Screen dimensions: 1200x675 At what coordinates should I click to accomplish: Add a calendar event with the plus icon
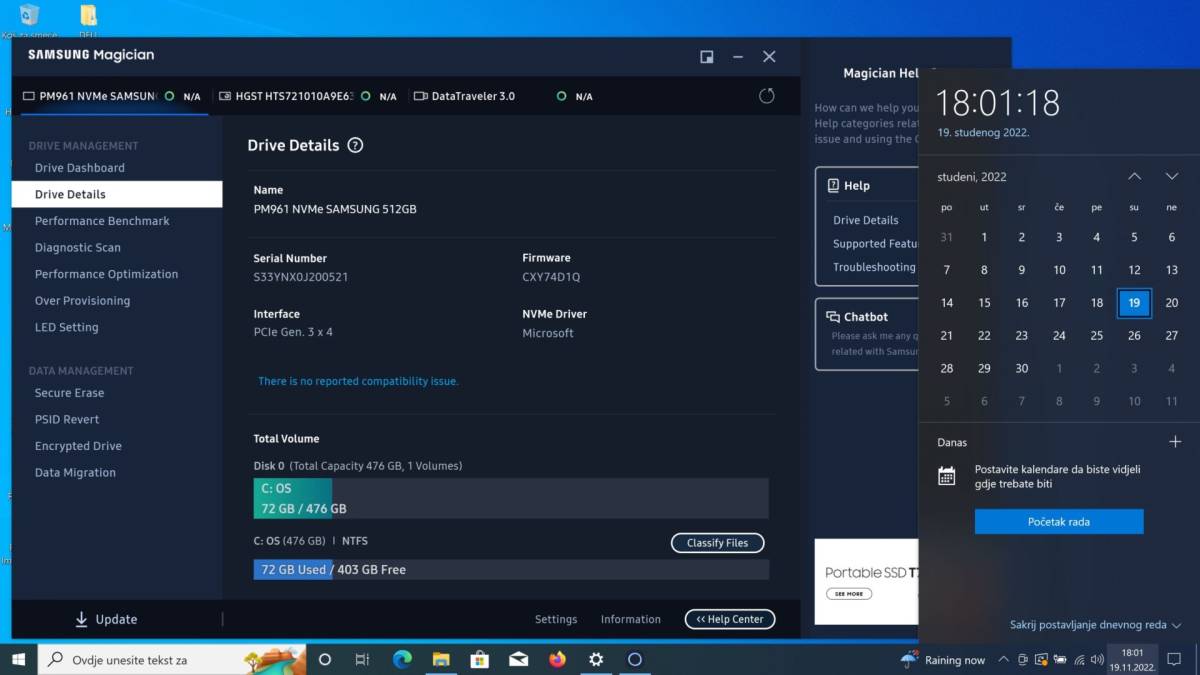pos(1175,442)
